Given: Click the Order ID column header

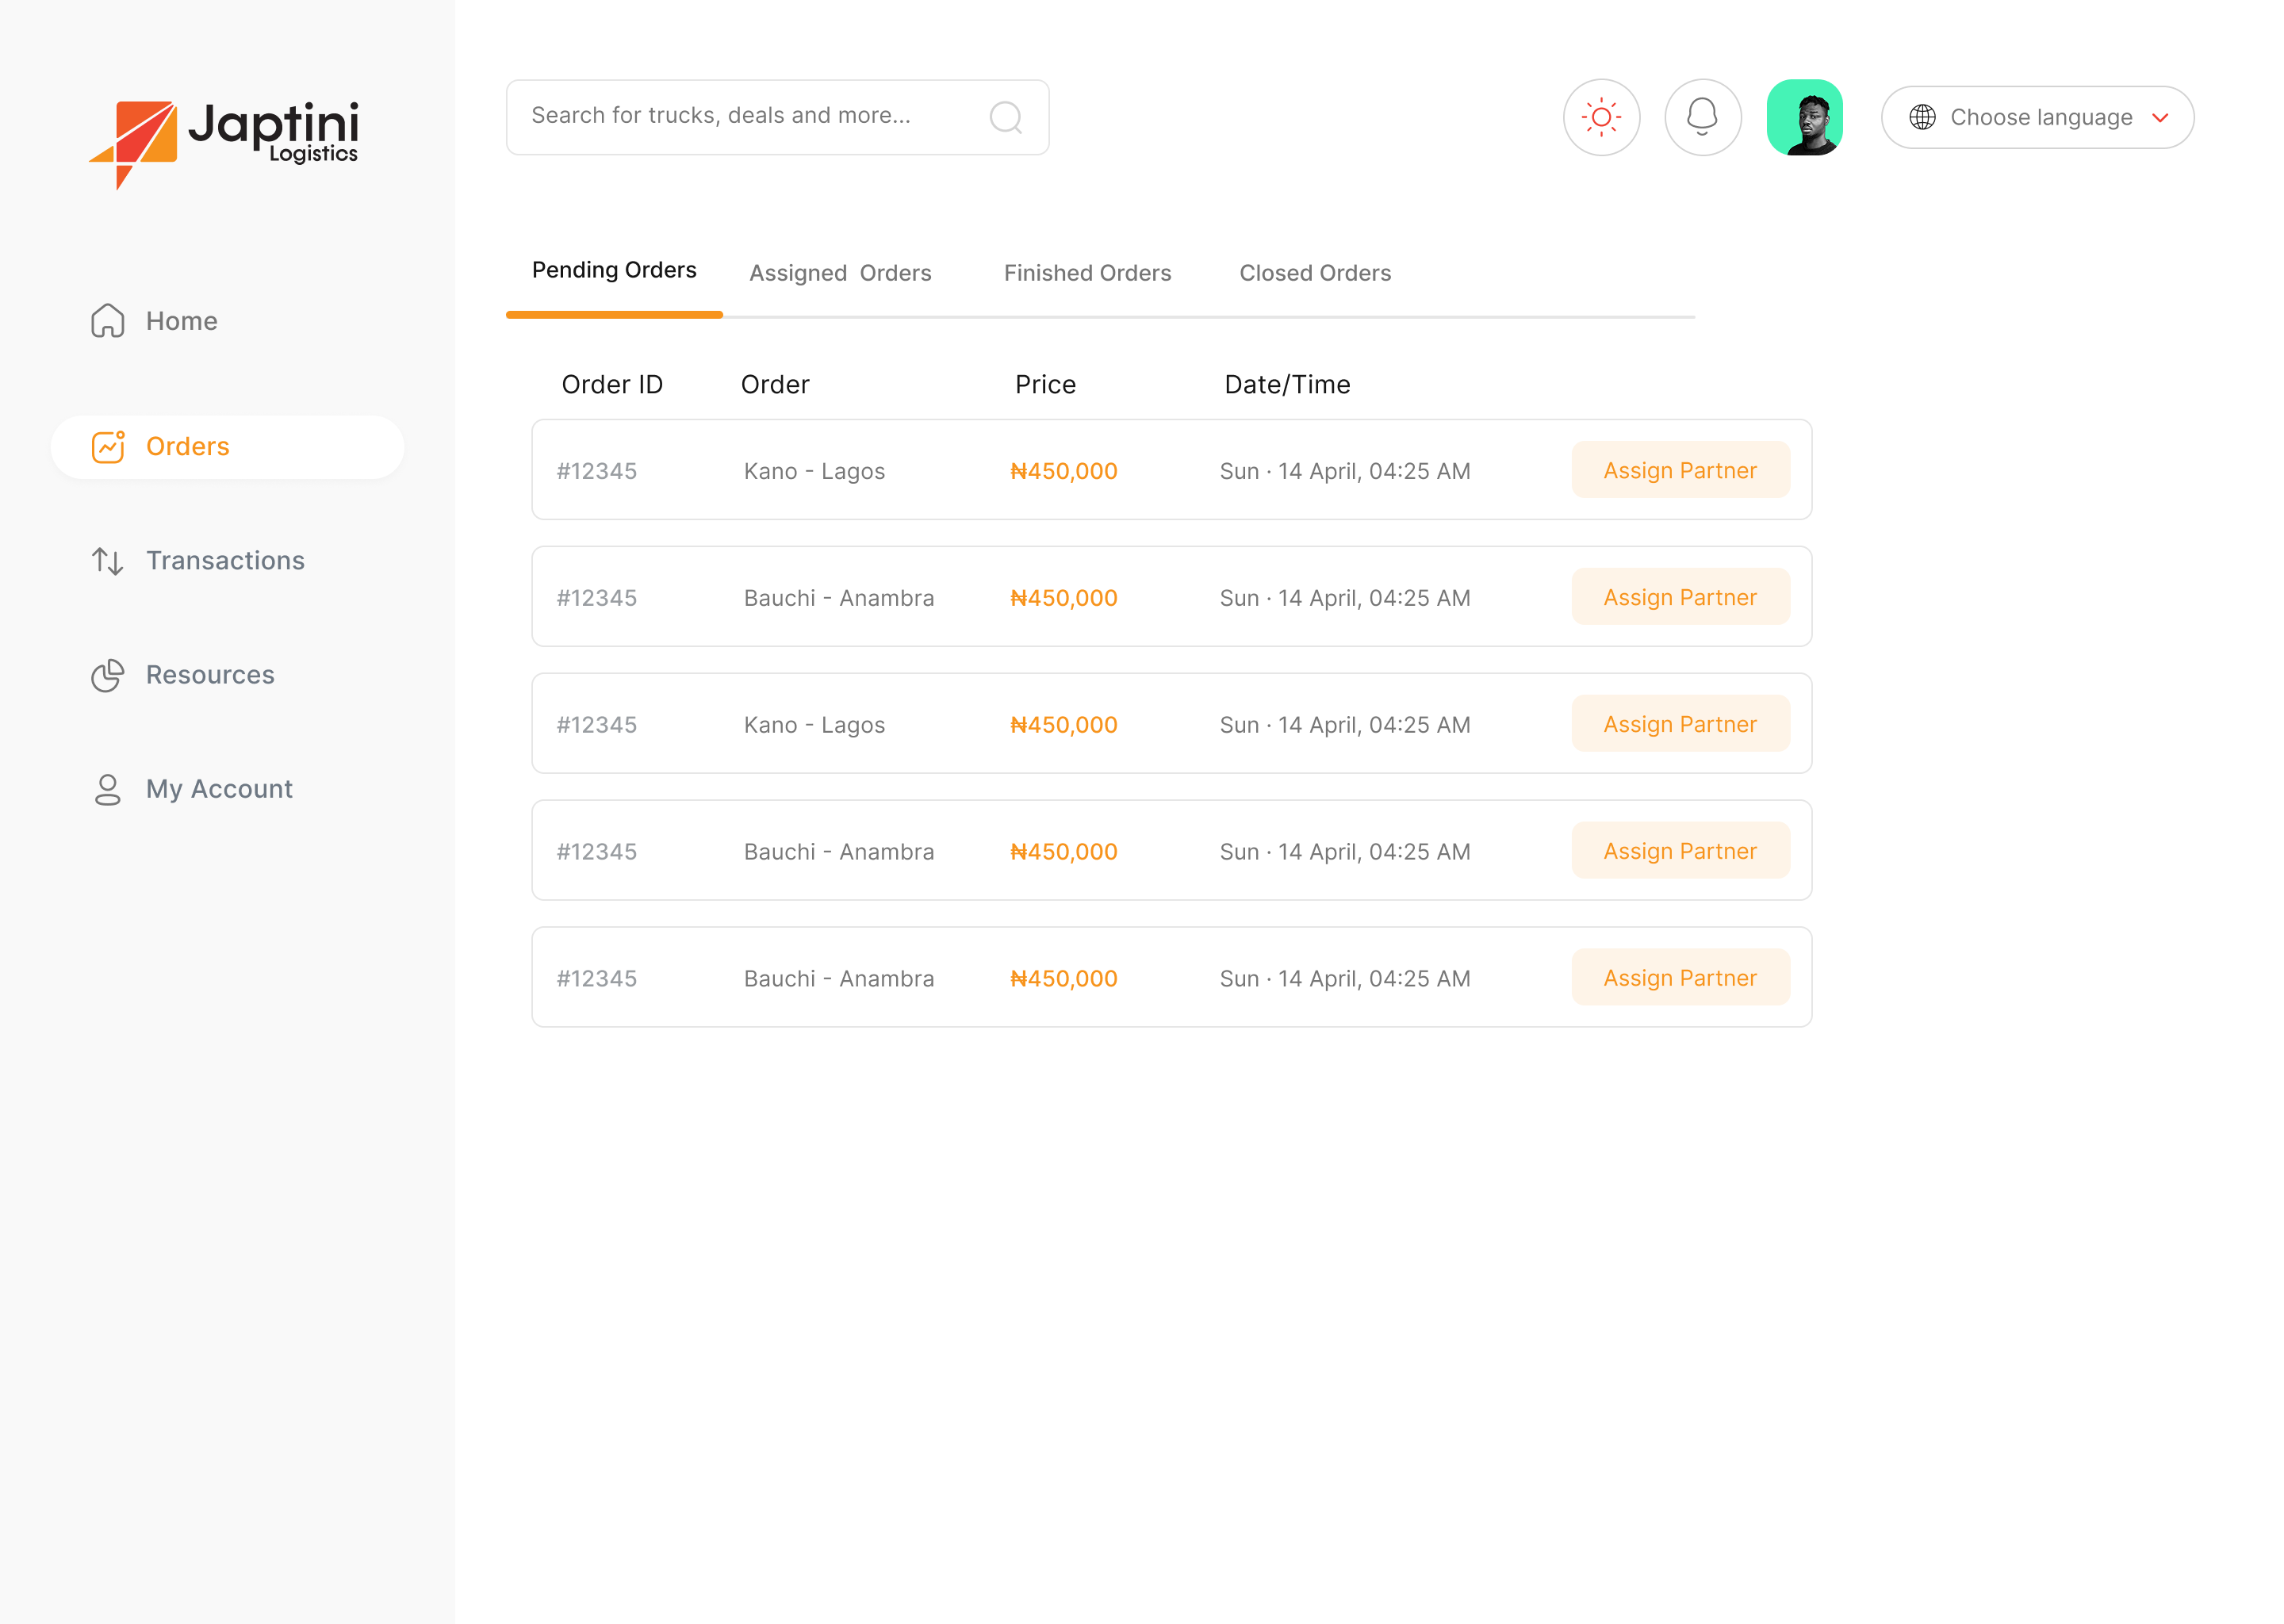Looking at the screenshot, I should 612,385.
